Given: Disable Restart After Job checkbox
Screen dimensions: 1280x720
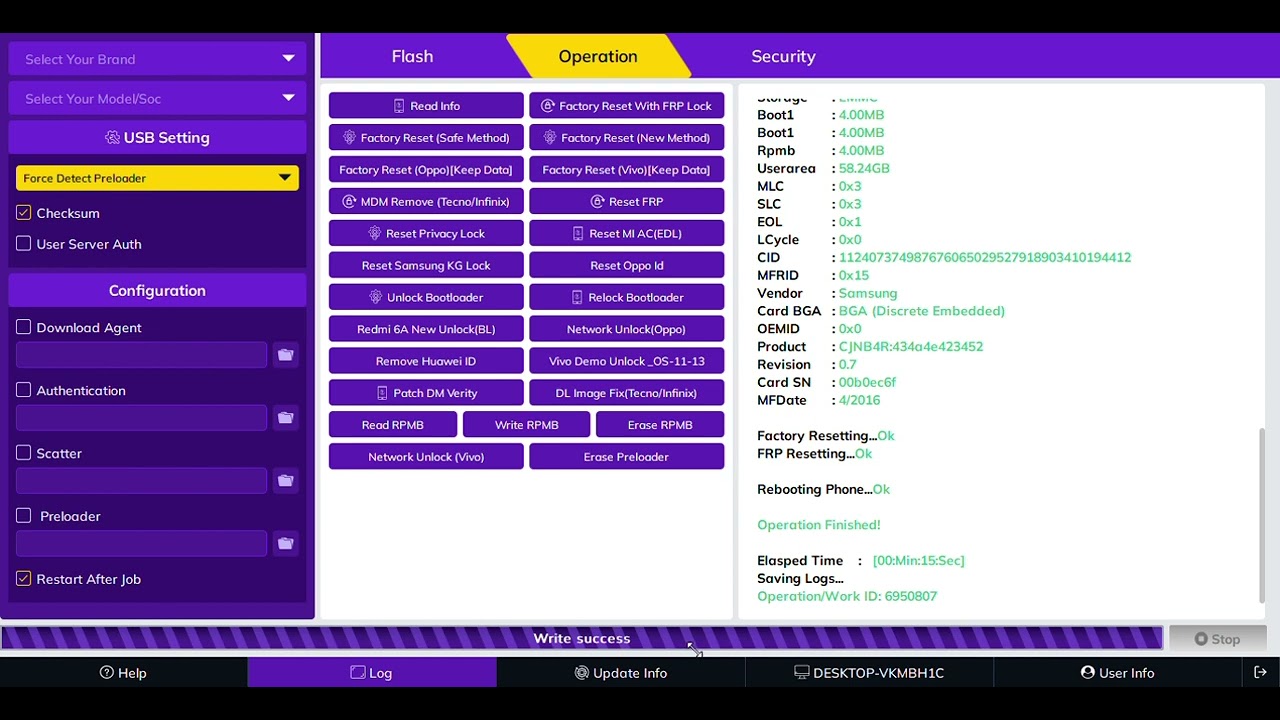Looking at the screenshot, I should click(x=24, y=579).
